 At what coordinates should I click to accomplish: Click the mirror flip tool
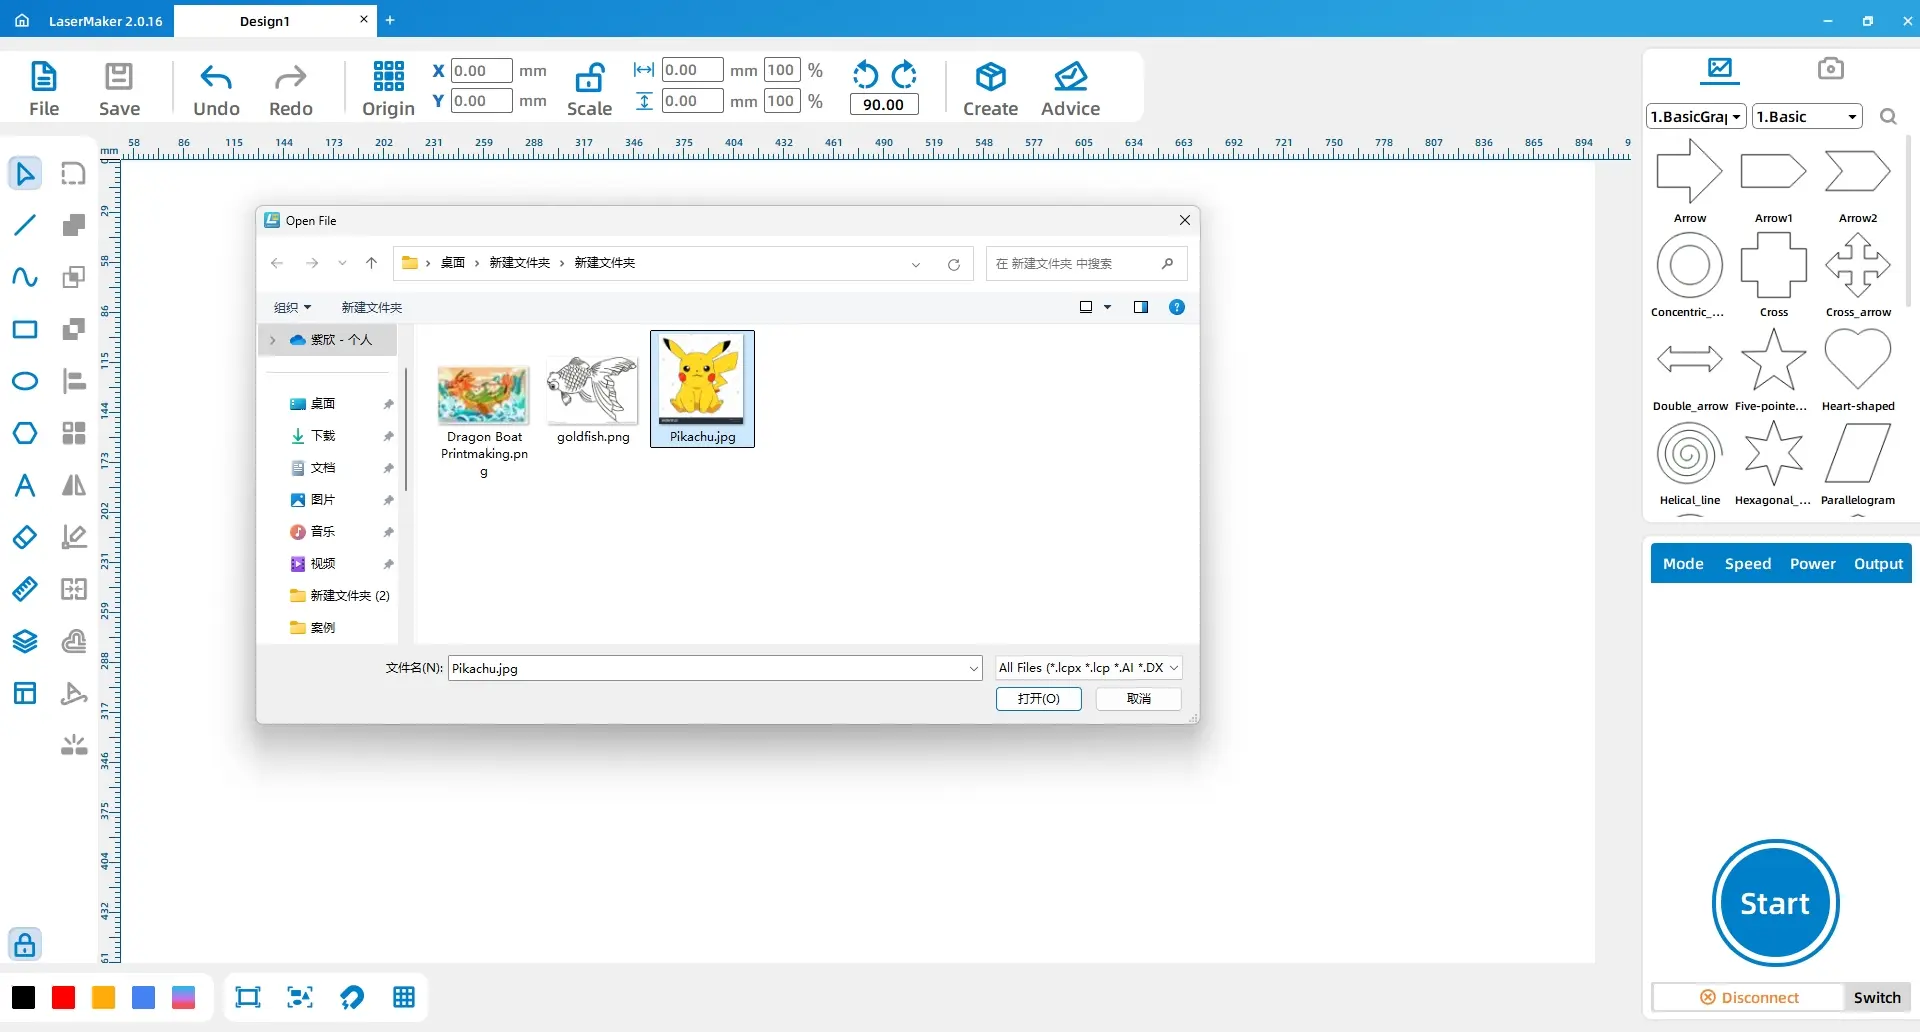point(74,485)
